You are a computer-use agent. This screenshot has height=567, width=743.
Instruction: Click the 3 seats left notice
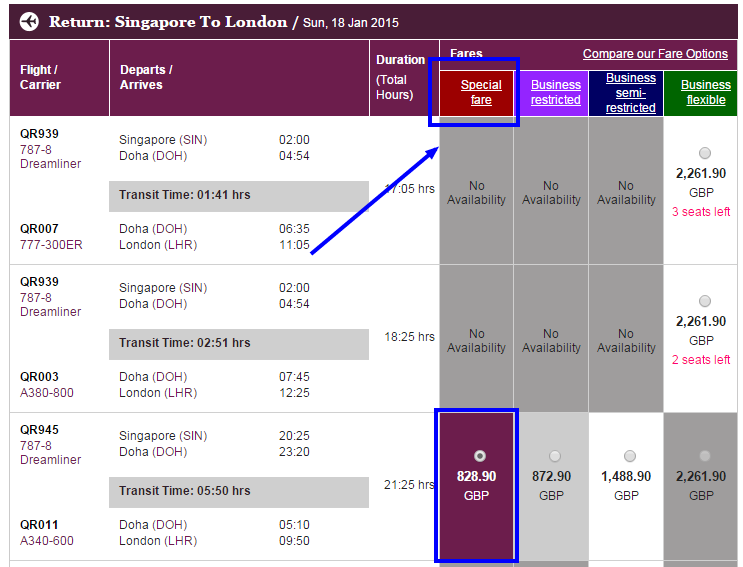click(x=701, y=212)
